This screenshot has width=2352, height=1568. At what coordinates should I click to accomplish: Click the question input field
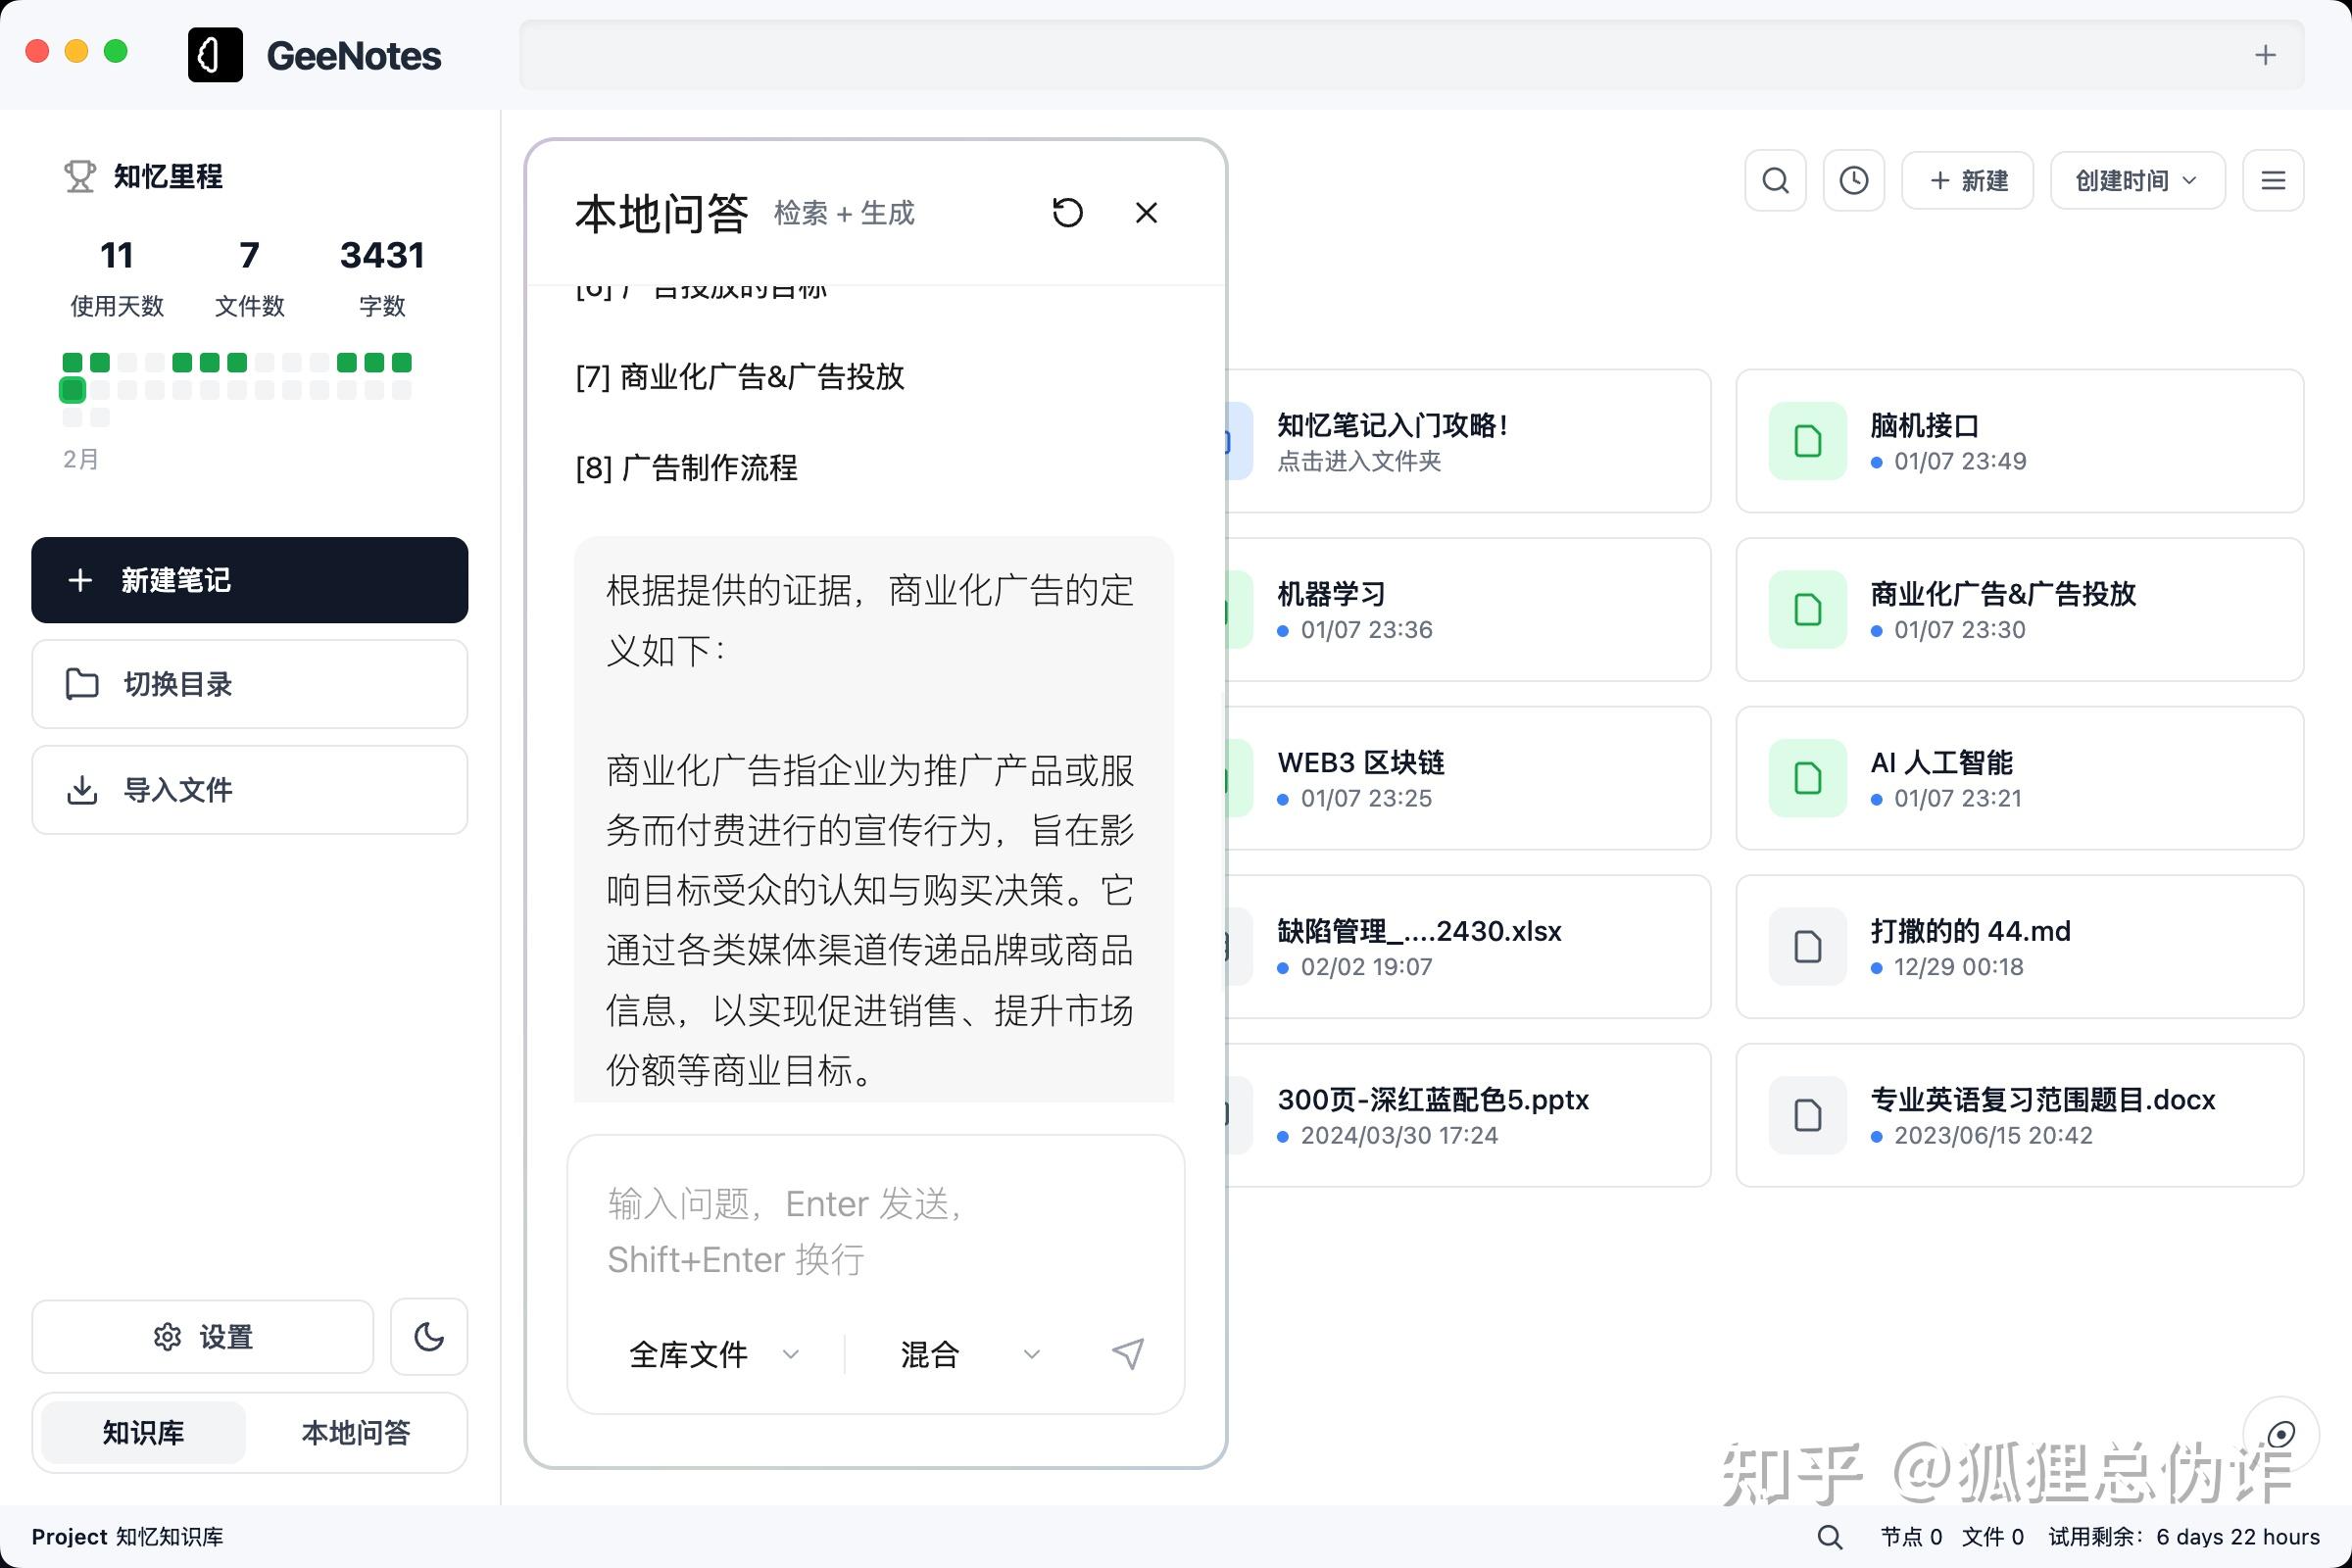coord(875,1231)
